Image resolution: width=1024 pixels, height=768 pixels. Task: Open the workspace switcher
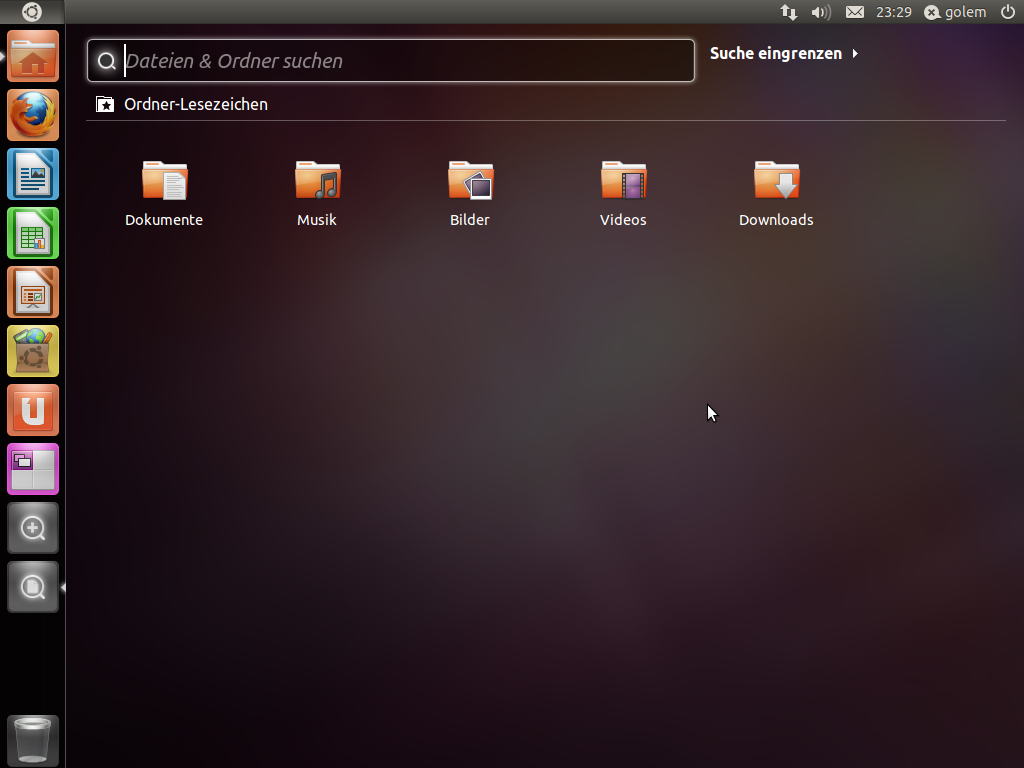[x=33, y=469]
